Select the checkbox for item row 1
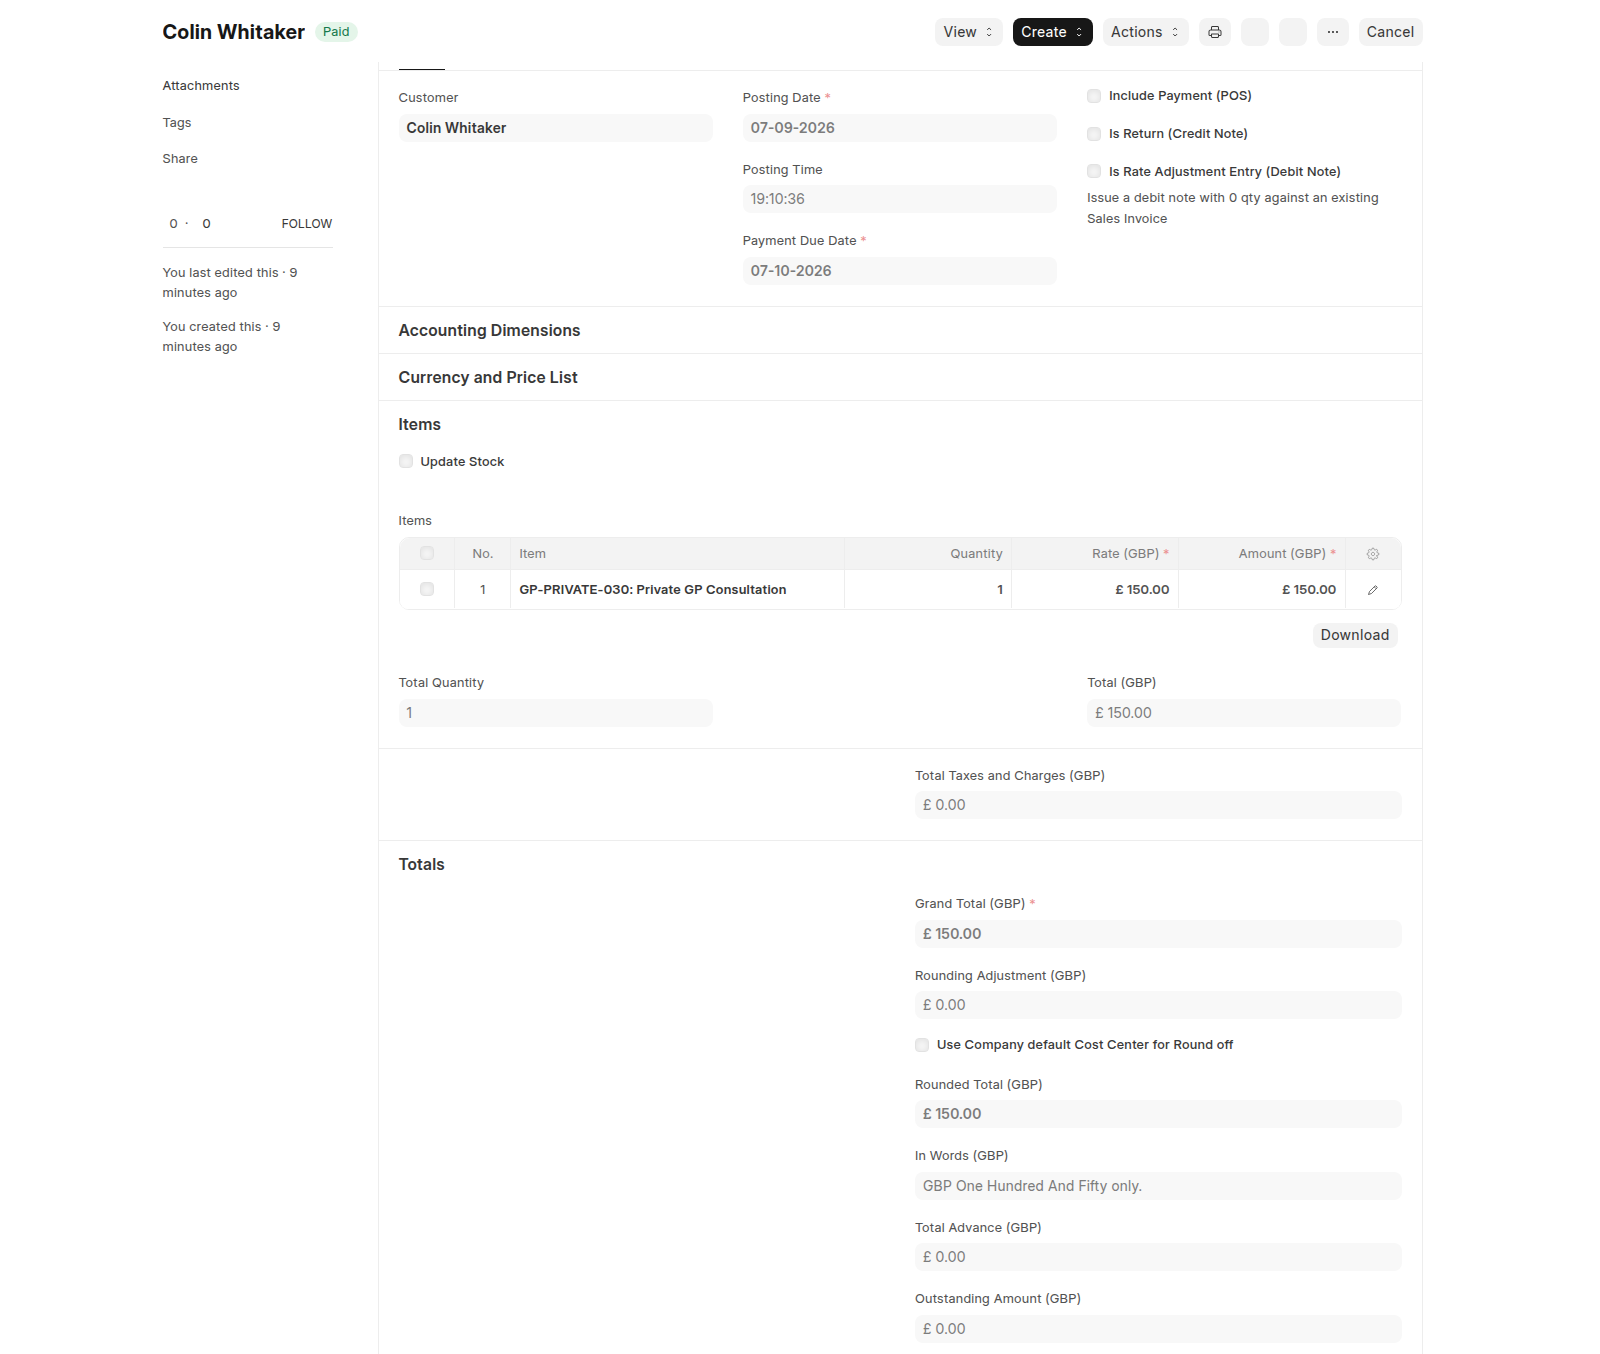The image size is (1600, 1354). coord(427,590)
